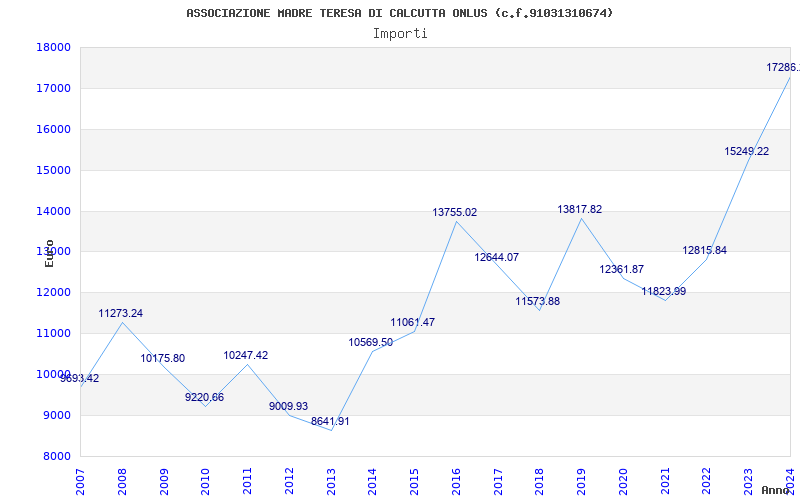The image size is (800, 500).
Task: Click the data label 10247.42
Action: click(246, 355)
